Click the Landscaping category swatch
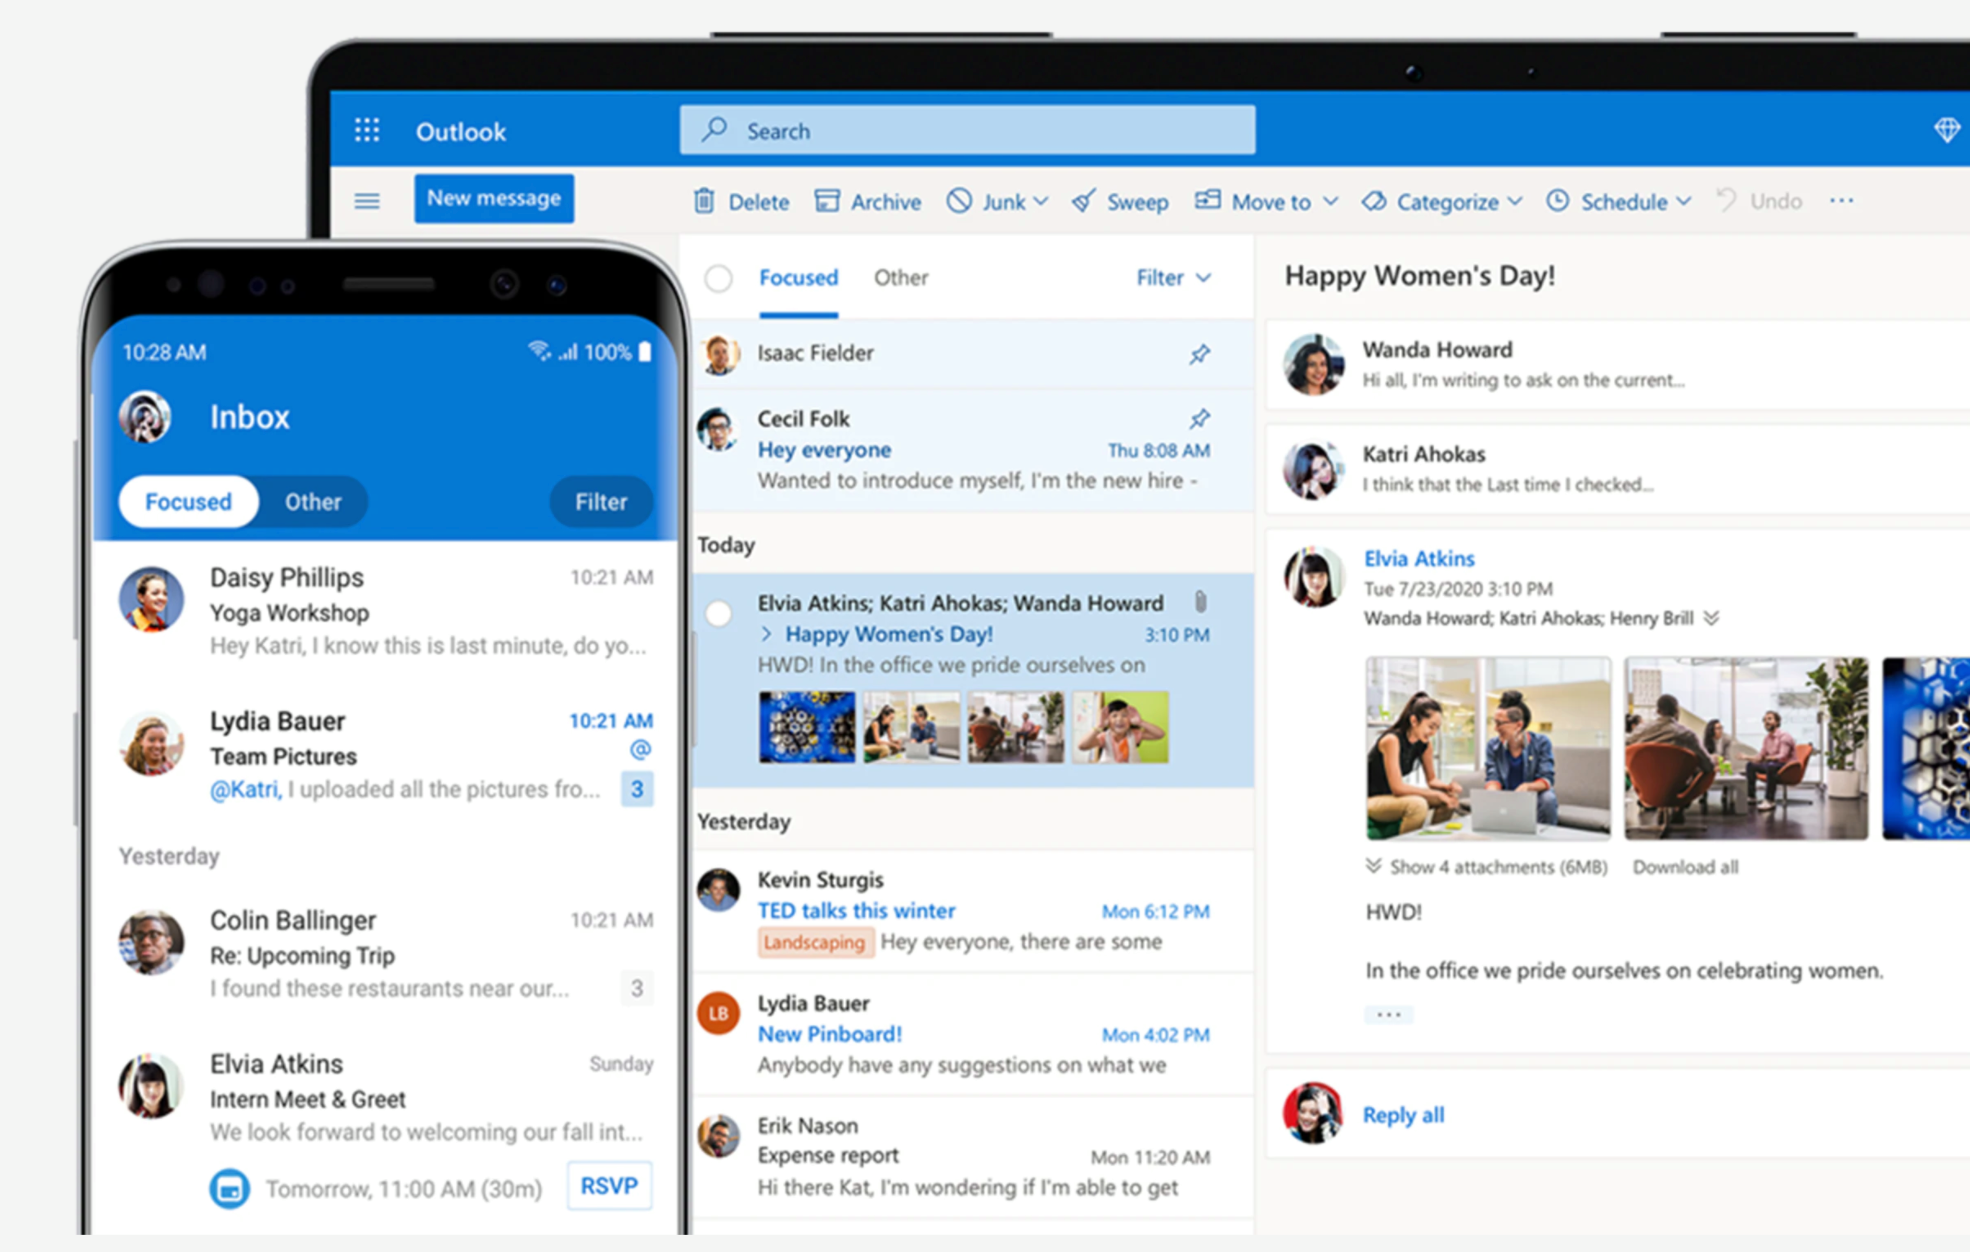 point(815,942)
